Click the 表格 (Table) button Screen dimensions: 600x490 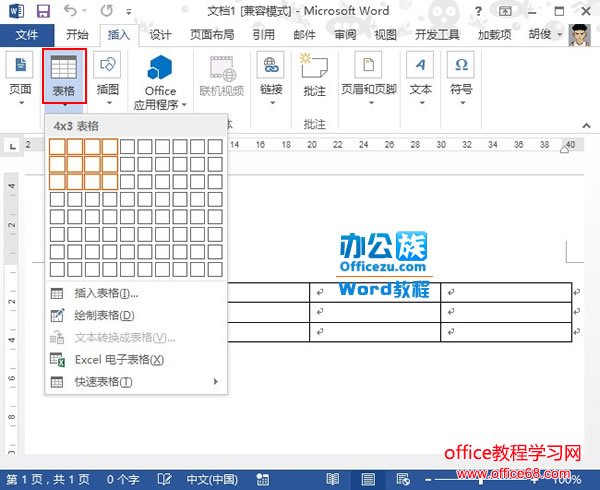pyautogui.click(x=64, y=77)
